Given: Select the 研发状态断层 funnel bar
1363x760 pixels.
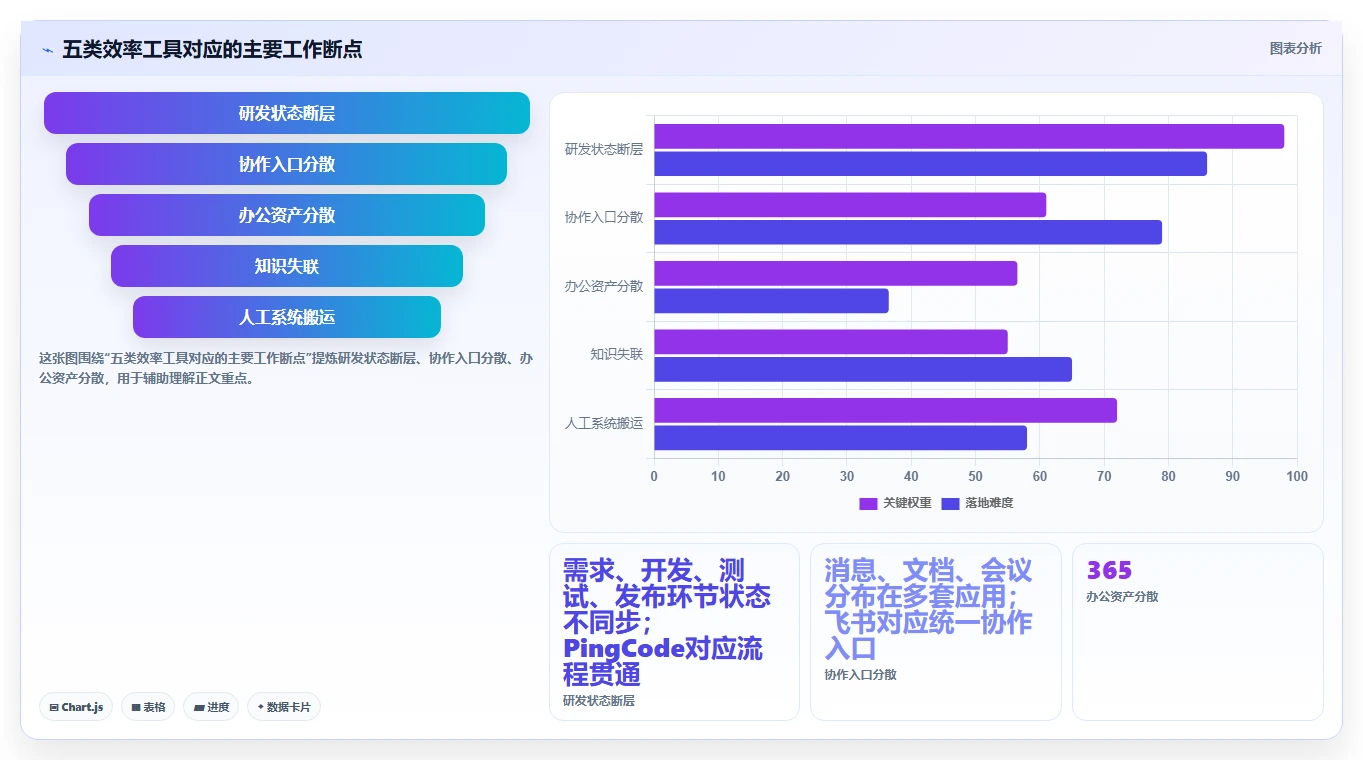Looking at the screenshot, I should [x=287, y=113].
